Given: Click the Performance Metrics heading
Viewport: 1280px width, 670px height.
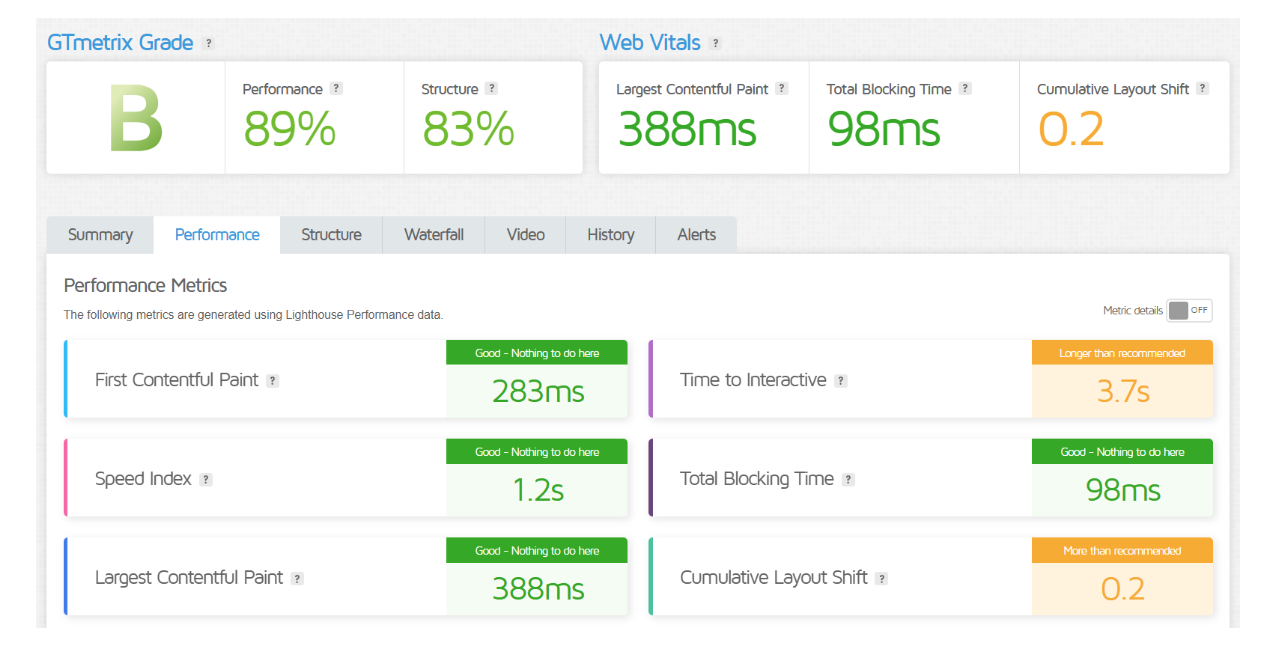Looking at the screenshot, I should (x=145, y=286).
